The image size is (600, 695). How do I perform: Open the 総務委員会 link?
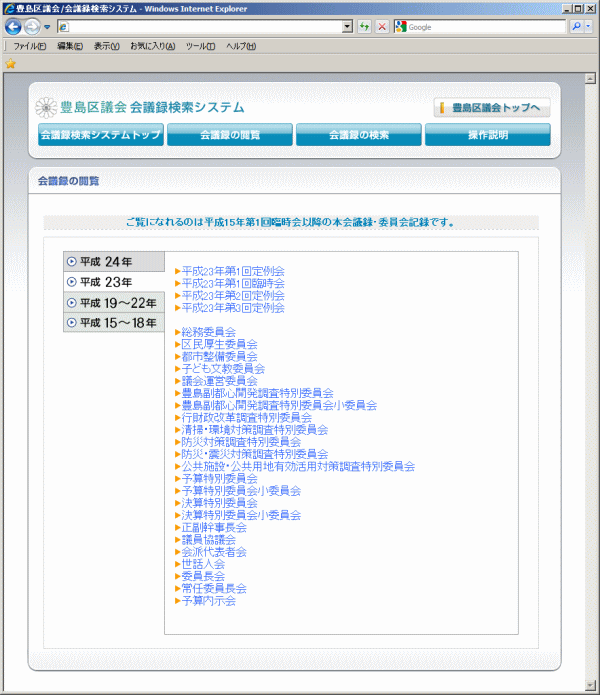point(209,332)
